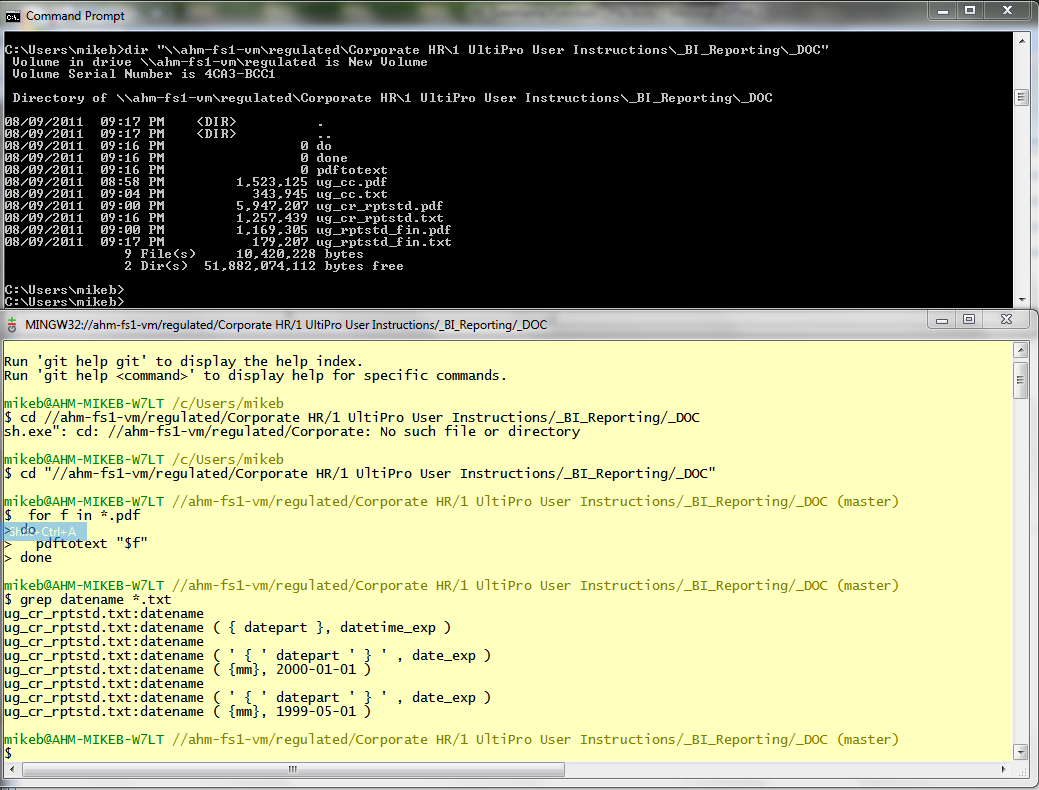The image size is (1039, 790).
Task: Click the Command Prompt scrollbar down arrow
Action: tap(1022, 299)
